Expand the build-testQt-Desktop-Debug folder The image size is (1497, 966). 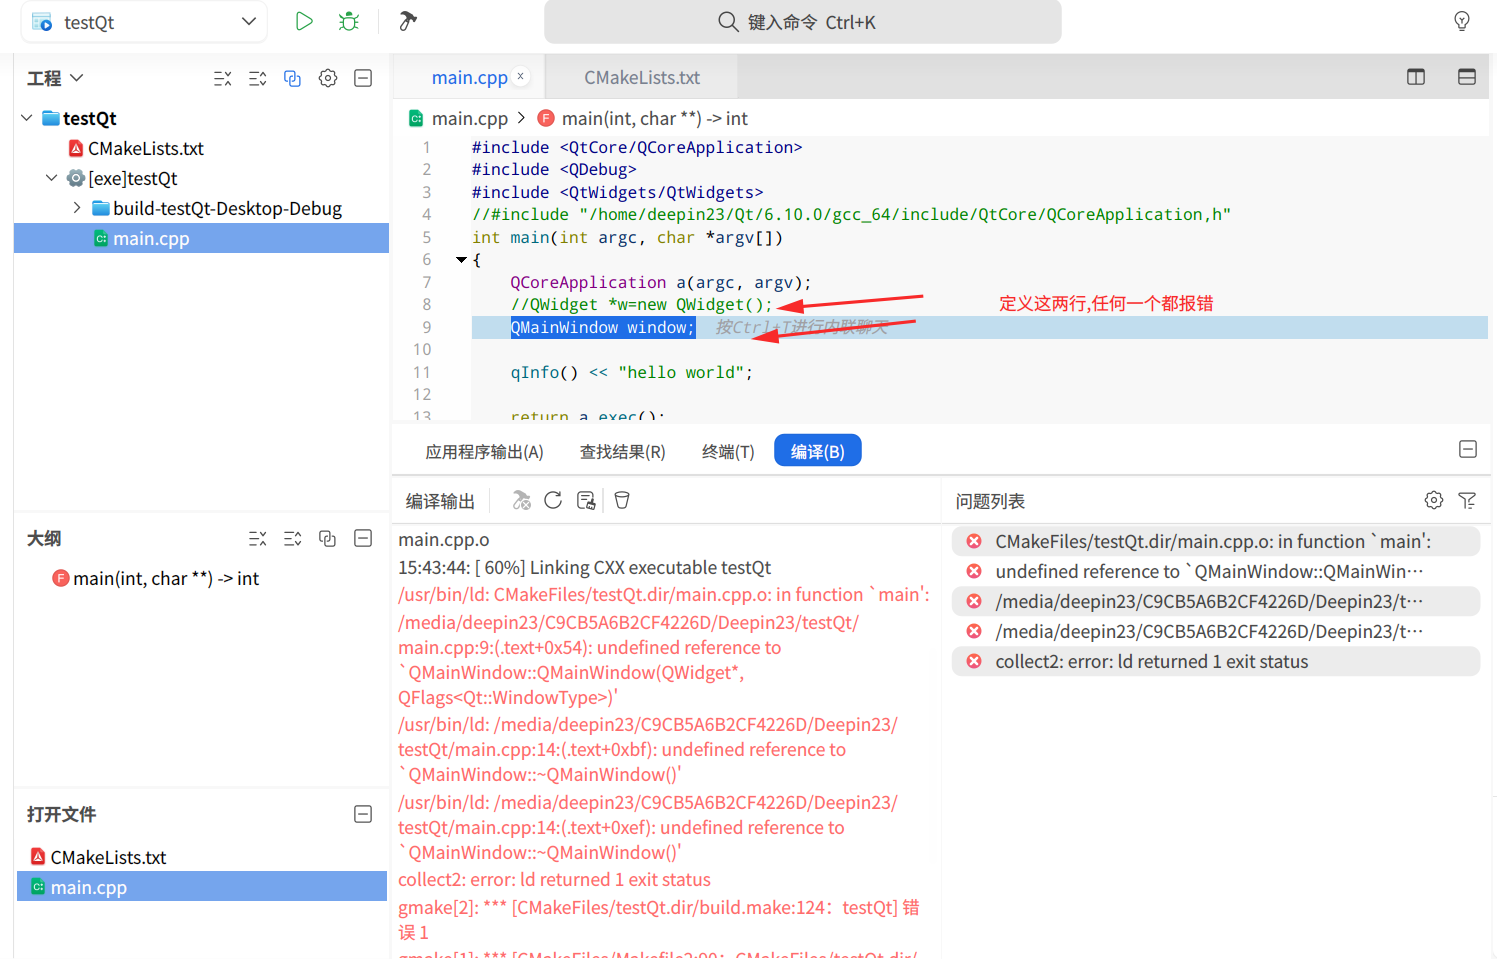[x=77, y=208]
